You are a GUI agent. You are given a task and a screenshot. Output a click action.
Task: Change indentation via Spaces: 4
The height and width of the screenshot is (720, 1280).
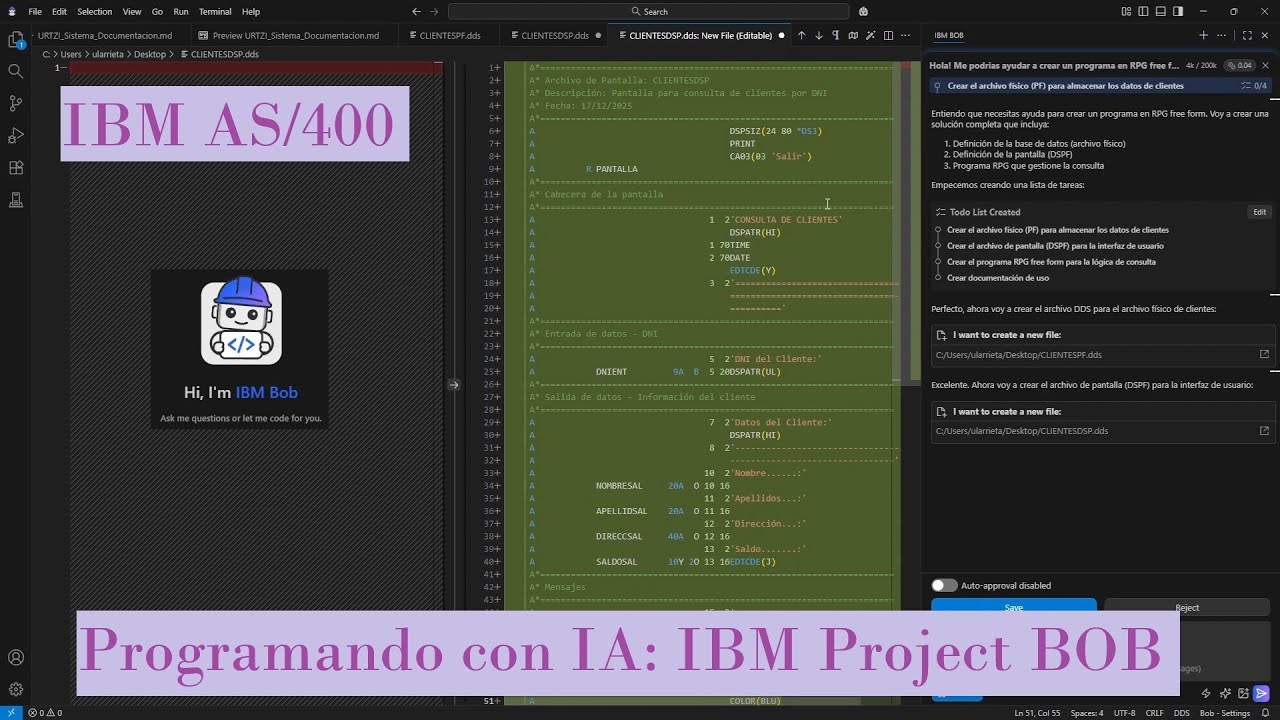[1087, 713]
